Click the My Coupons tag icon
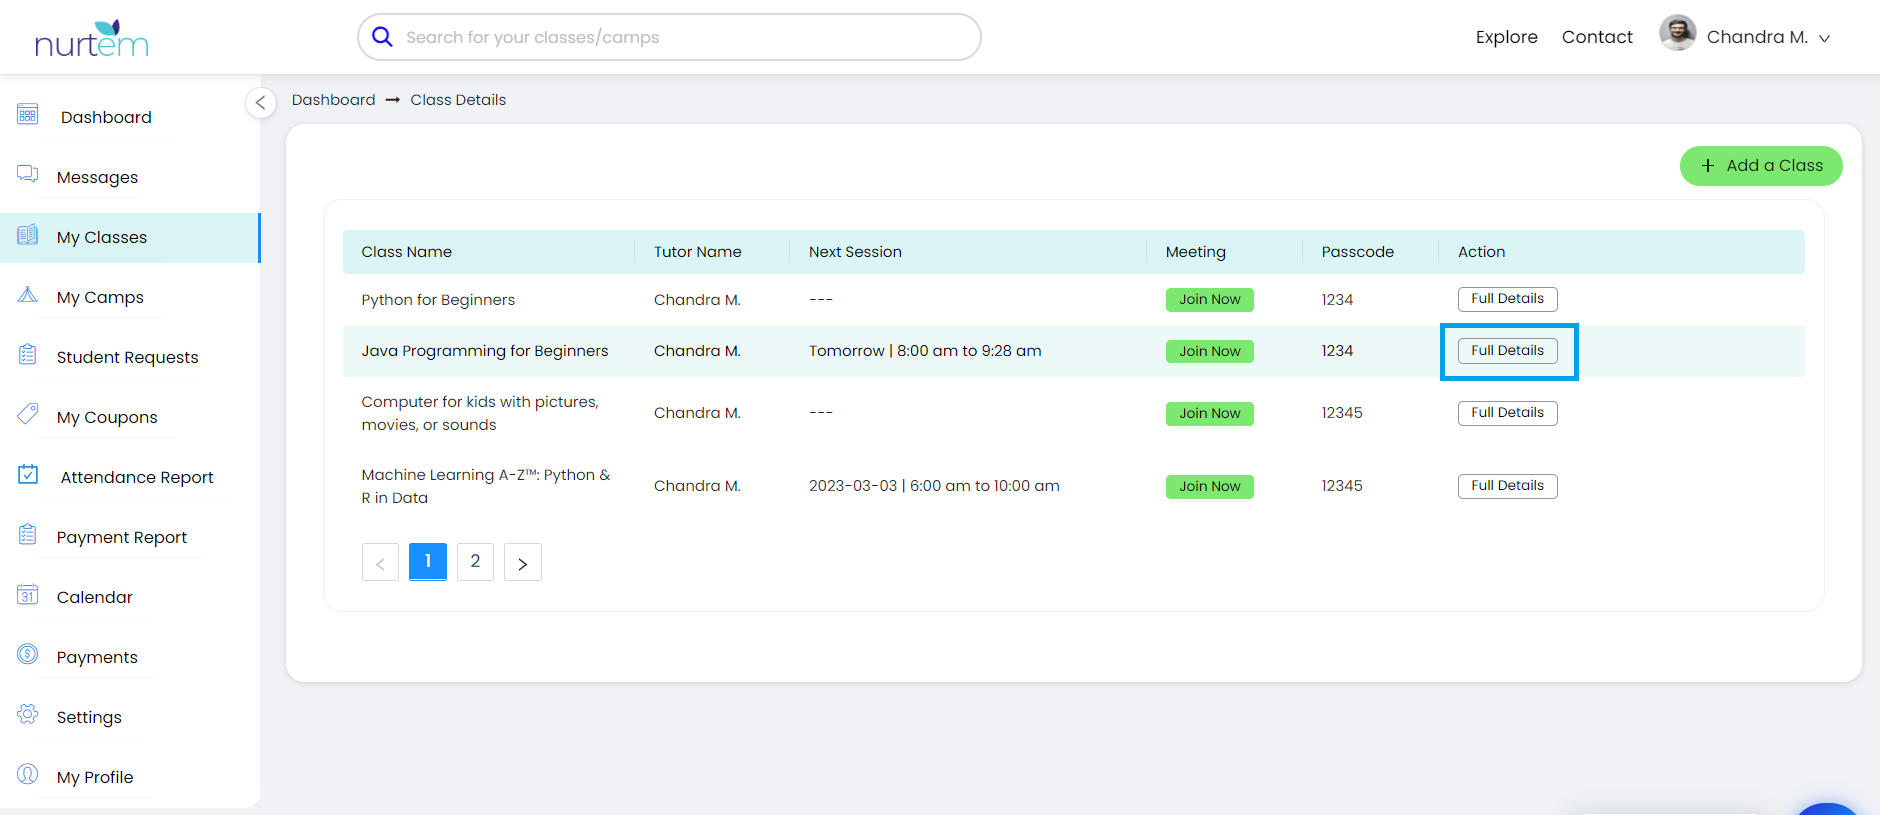Screen dimensions: 1880x815 pos(28,414)
